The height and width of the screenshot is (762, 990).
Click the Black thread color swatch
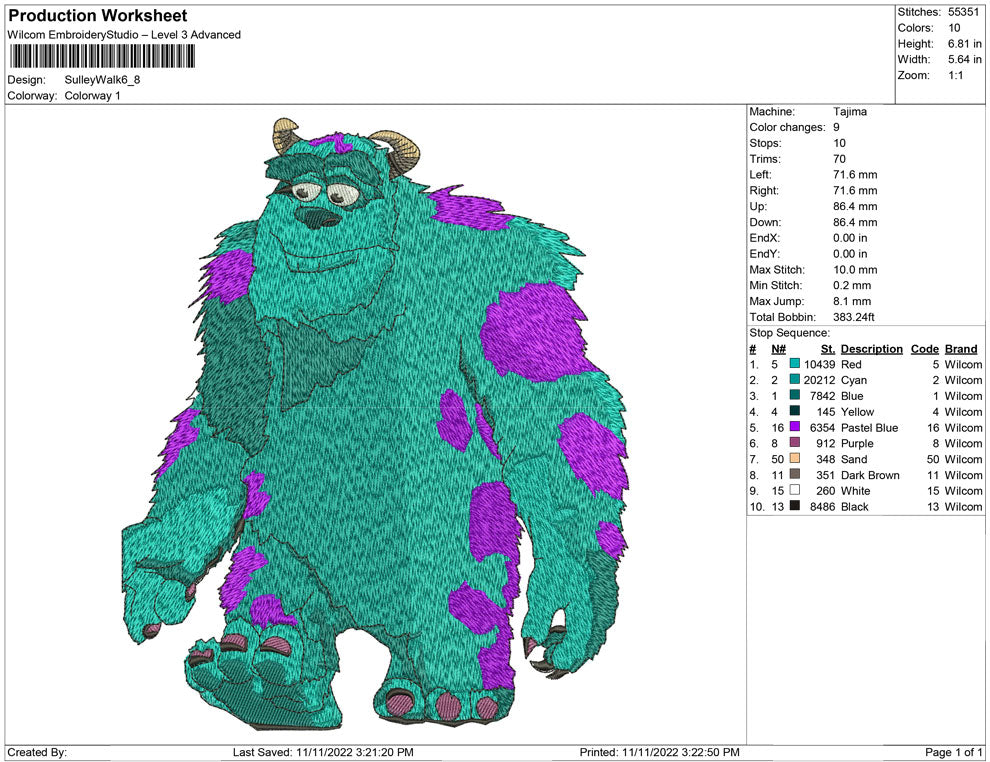pos(795,506)
